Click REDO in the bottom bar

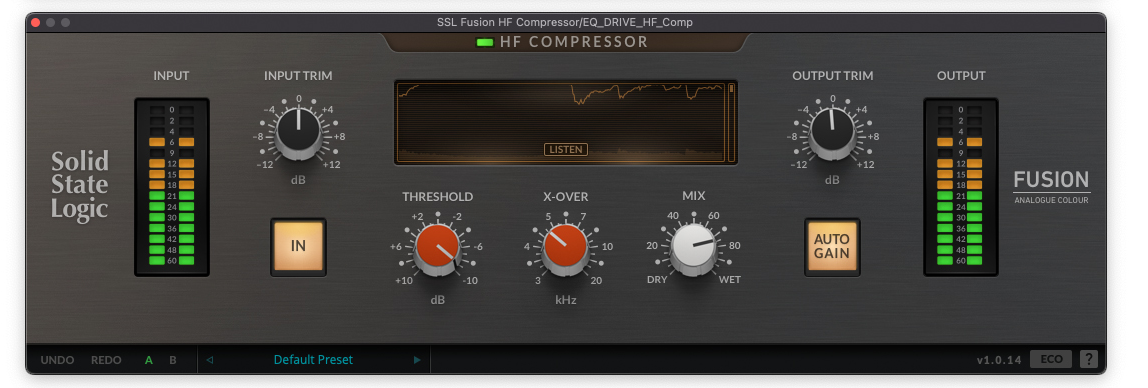[106, 360]
